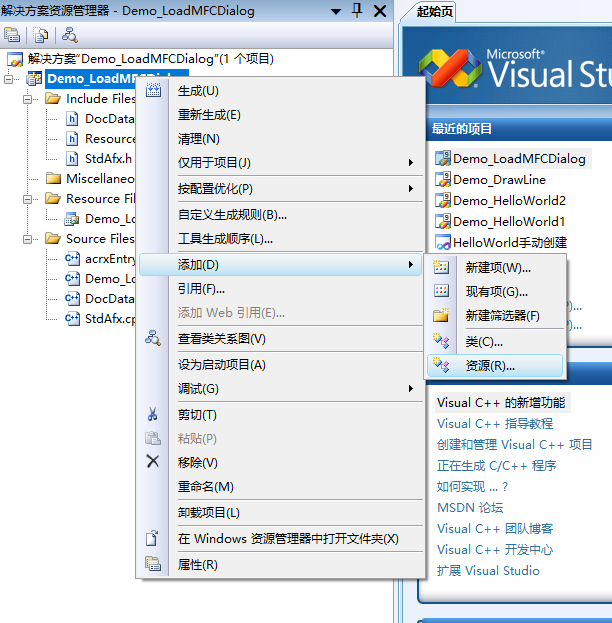This screenshot has width=612, height=623.
Task: Click the build icon next to 生成(U)
Action: [x=153, y=91]
